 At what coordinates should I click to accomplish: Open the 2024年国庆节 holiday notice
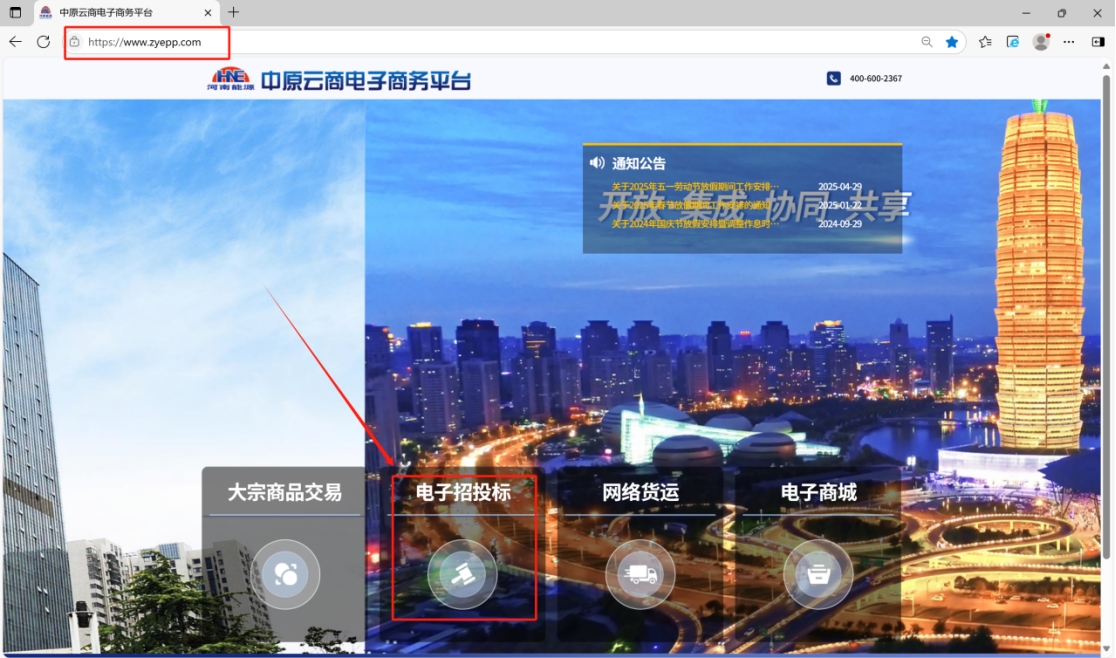click(x=695, y=223)
